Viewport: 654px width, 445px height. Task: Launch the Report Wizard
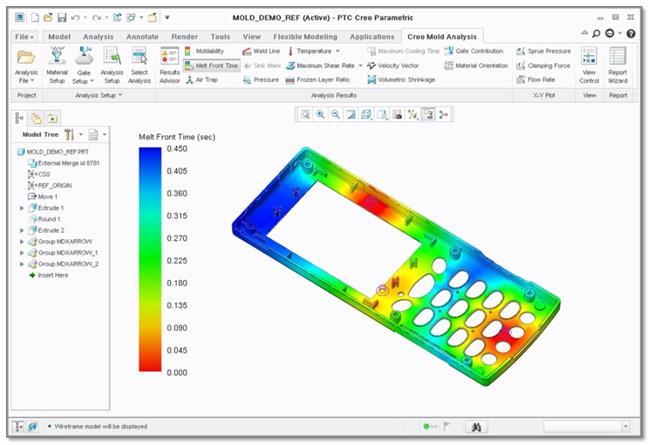(x=618, y=65)
